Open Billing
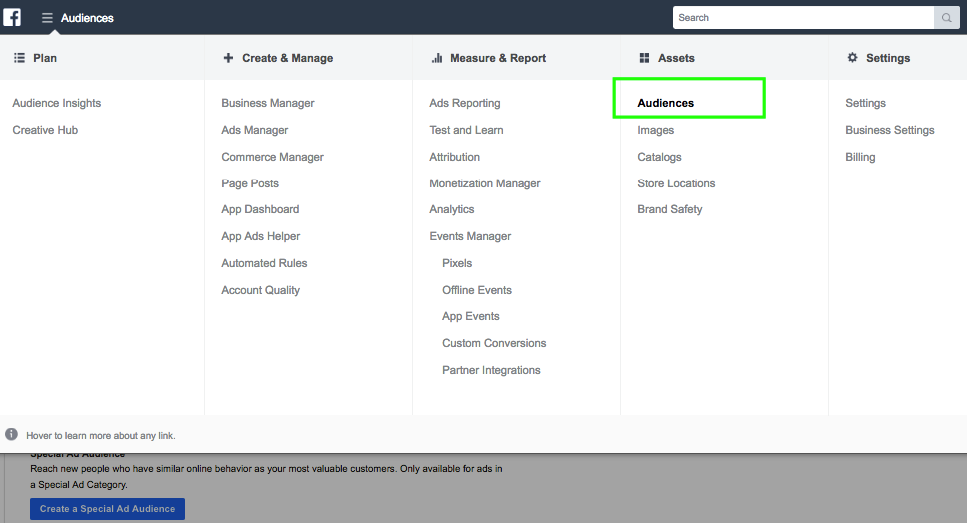 [860, 157]
